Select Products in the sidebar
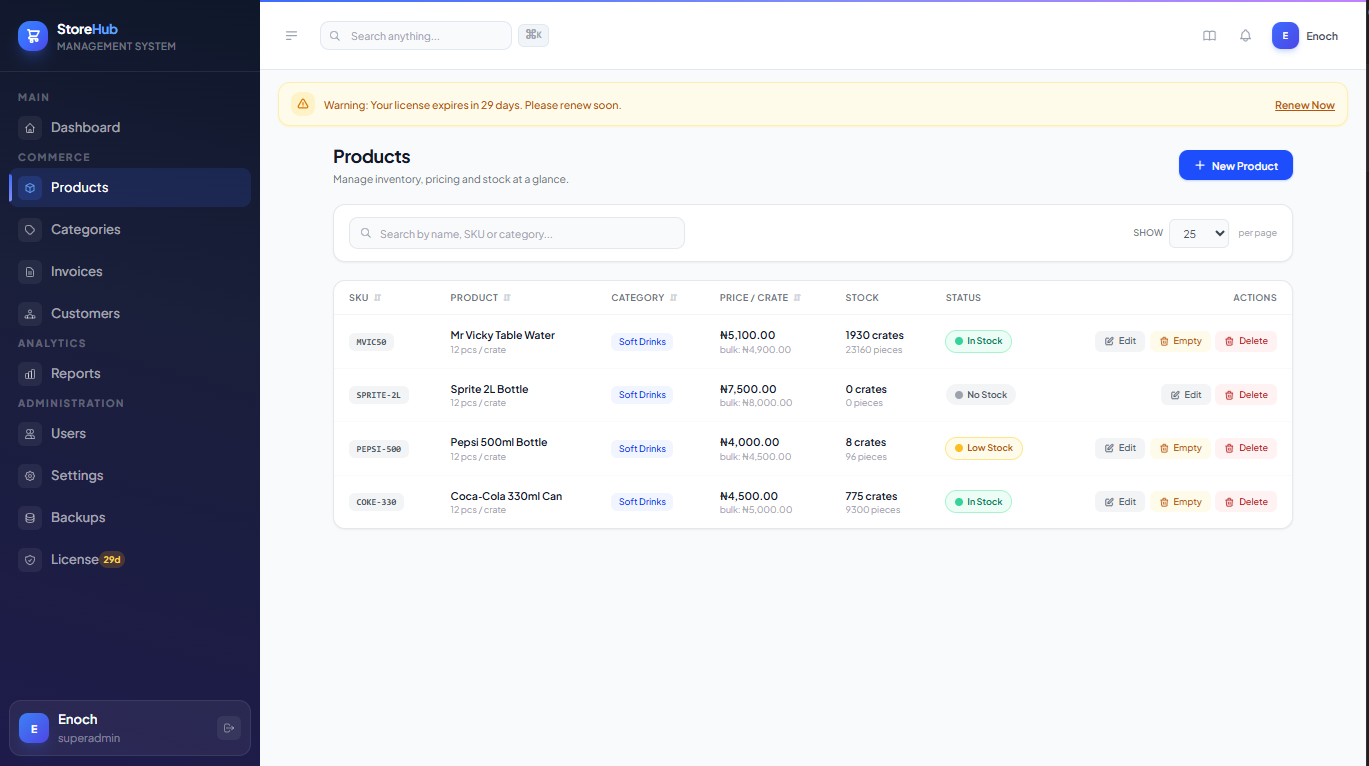The image size is (1369, 766). click(130, 187)
